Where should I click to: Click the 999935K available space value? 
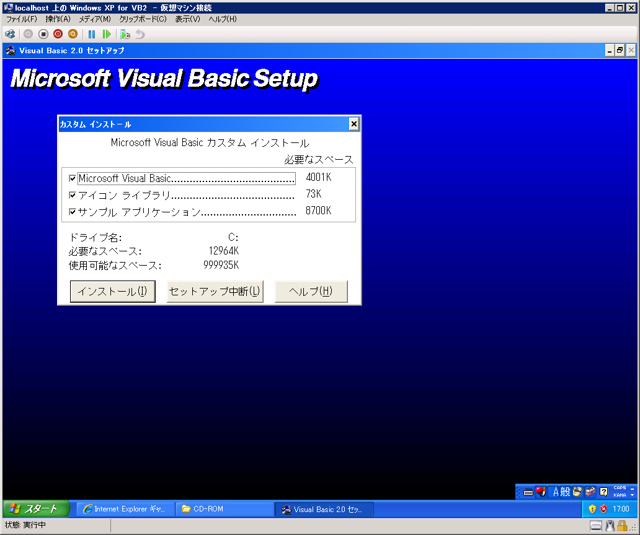(221, 265)
